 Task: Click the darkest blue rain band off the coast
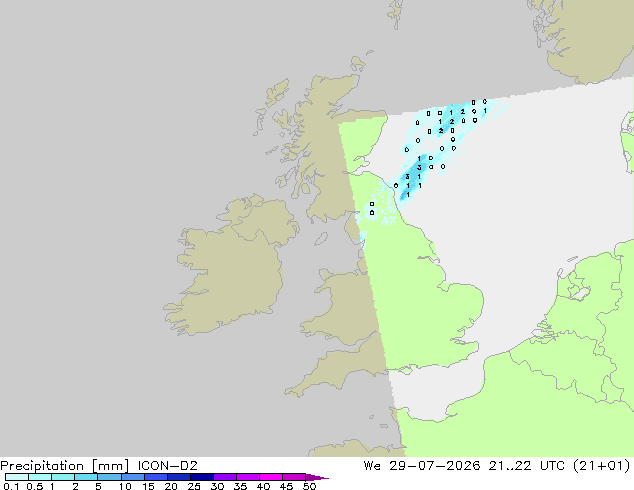(x=412, y=174)
